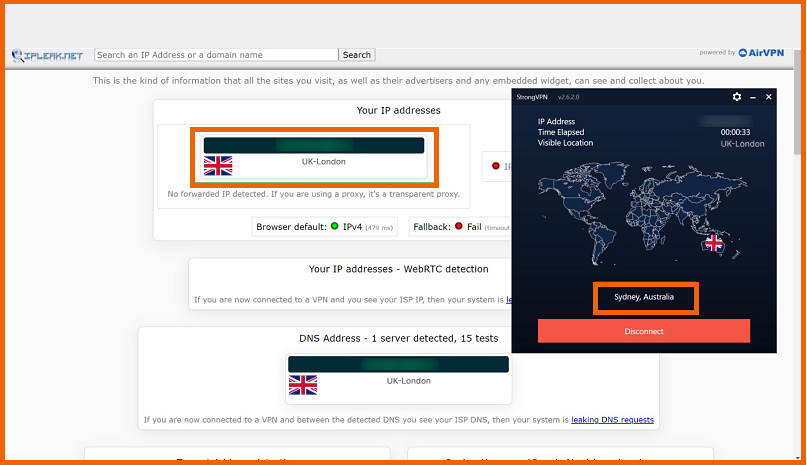Click the redacted IP address bar
The width and height of the screenshot is (807, 465).
click(x=314, y=145)
